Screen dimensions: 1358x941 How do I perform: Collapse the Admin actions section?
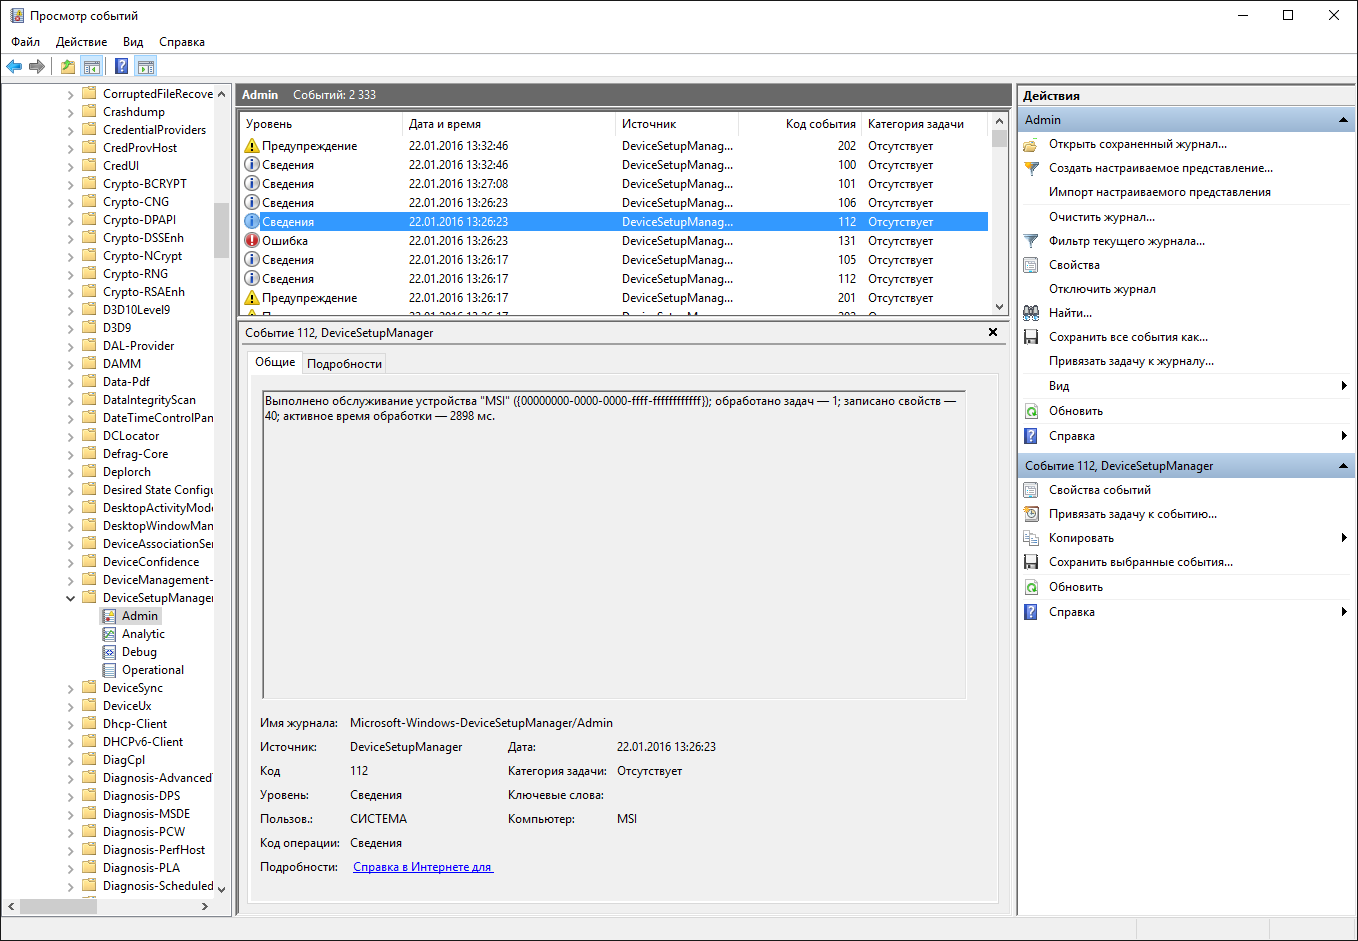click(x=1343, y=120)
